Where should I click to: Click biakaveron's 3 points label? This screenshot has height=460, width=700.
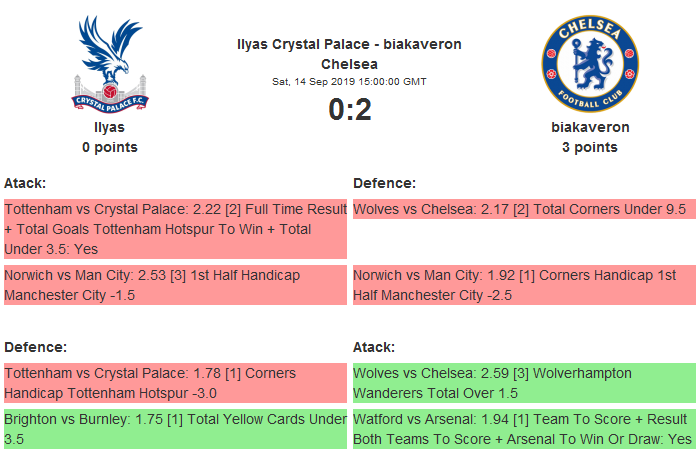pyautogui.click(x=590, y=147)
